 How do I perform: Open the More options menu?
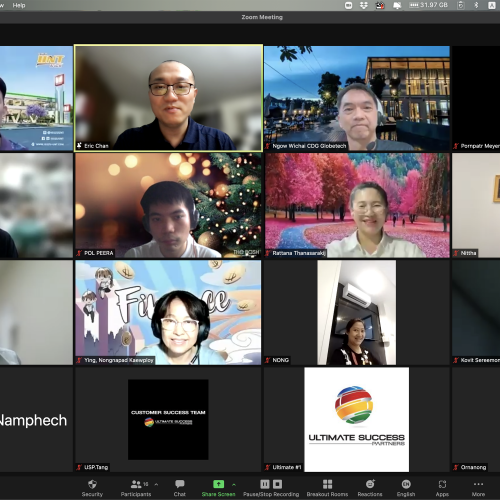pyautogui.click(x=478, y=488)
